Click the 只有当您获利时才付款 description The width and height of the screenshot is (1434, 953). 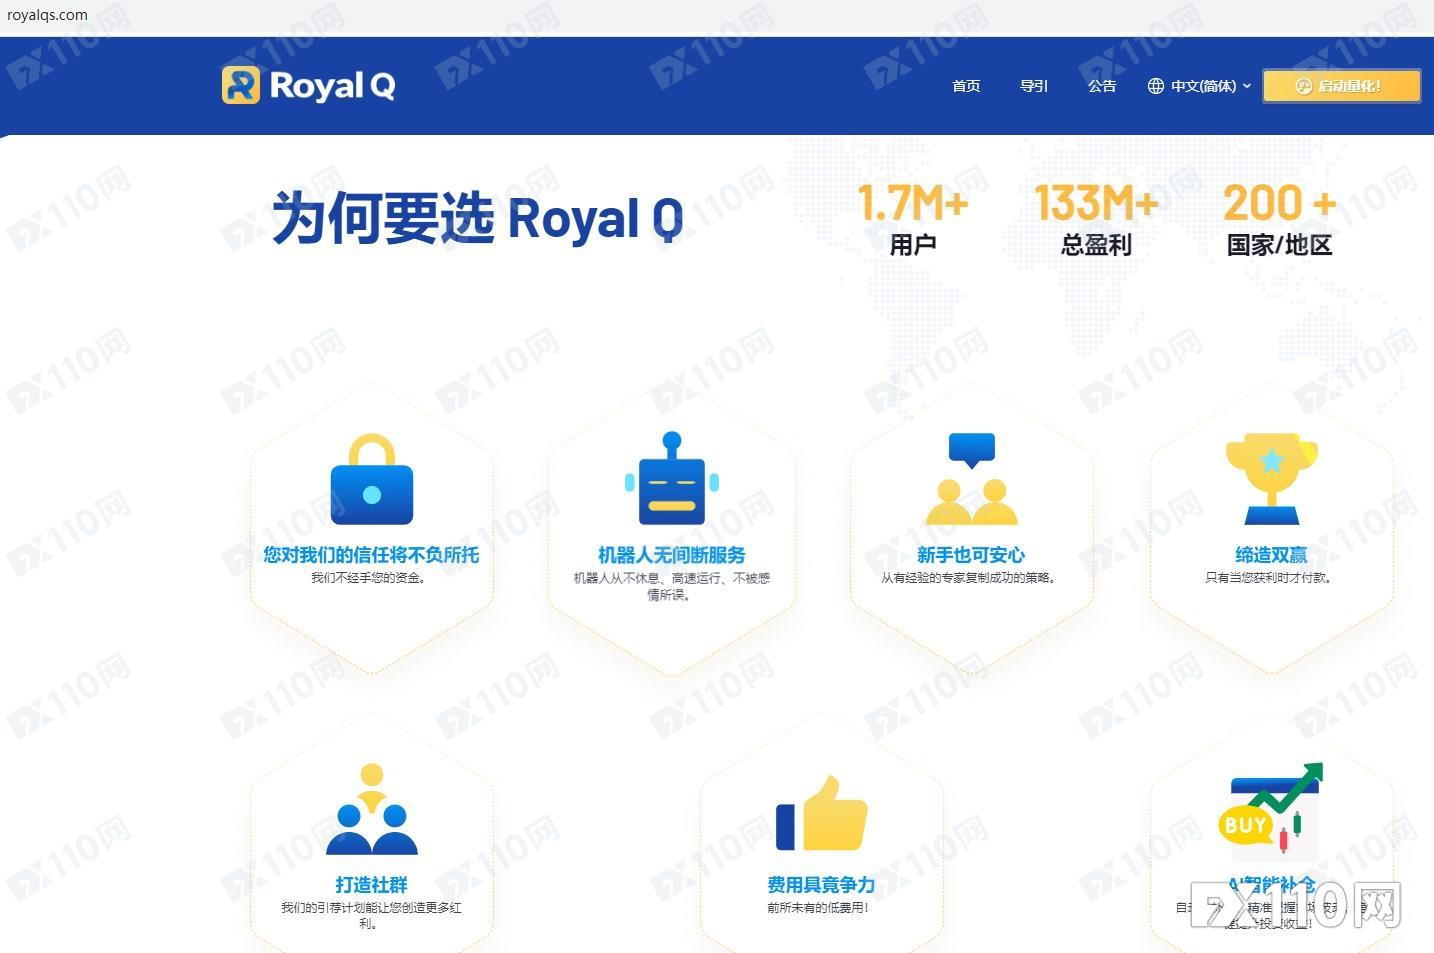(1268, 578)
